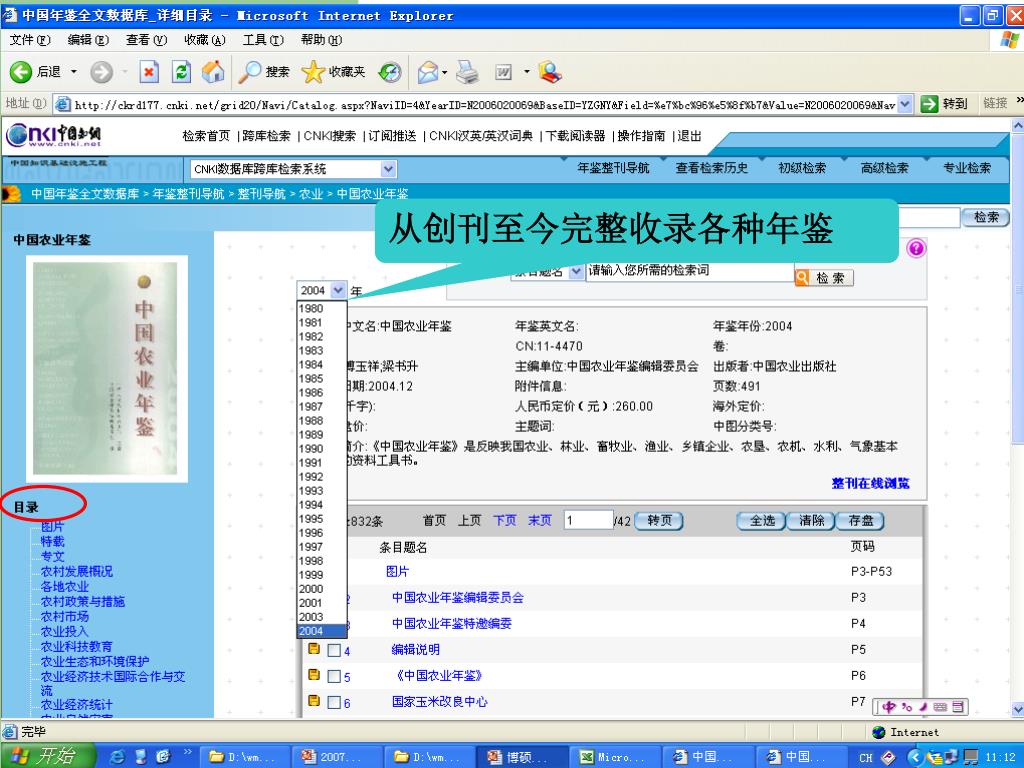This screenshot has width=1024, height=768.
Task: Click the 清除 button
Action: (811, 520)
